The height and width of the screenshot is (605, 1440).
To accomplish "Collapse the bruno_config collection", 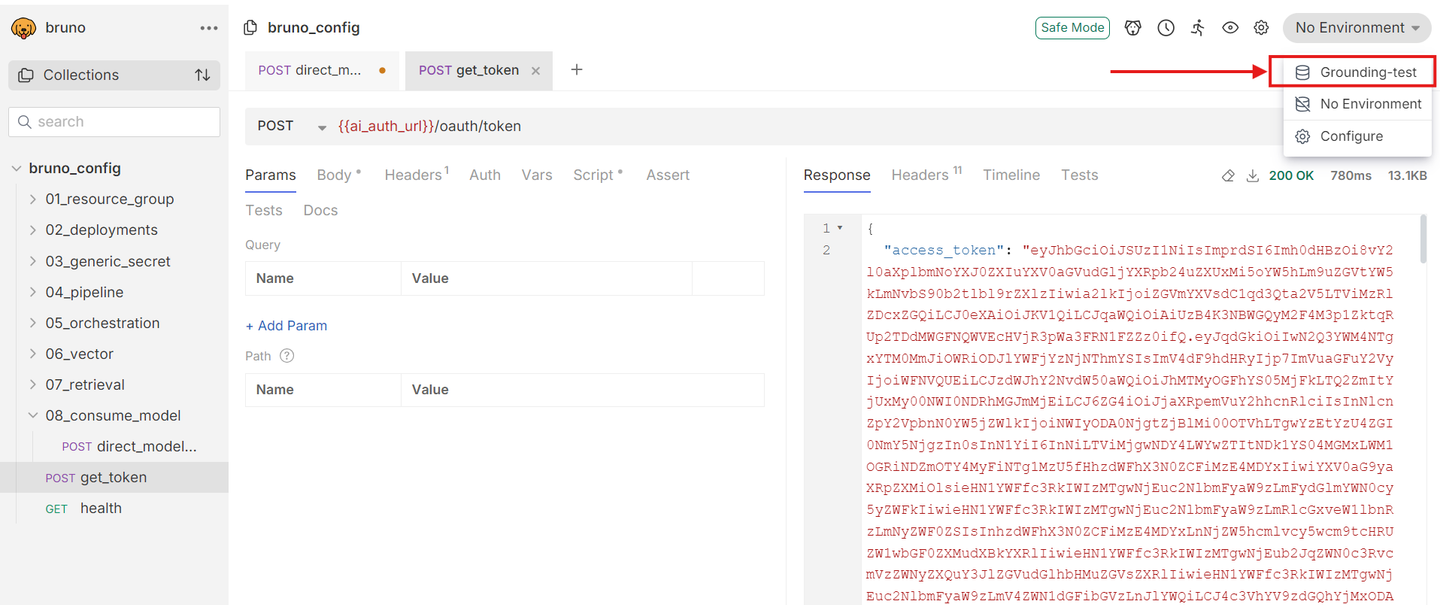I will (16, 168).
